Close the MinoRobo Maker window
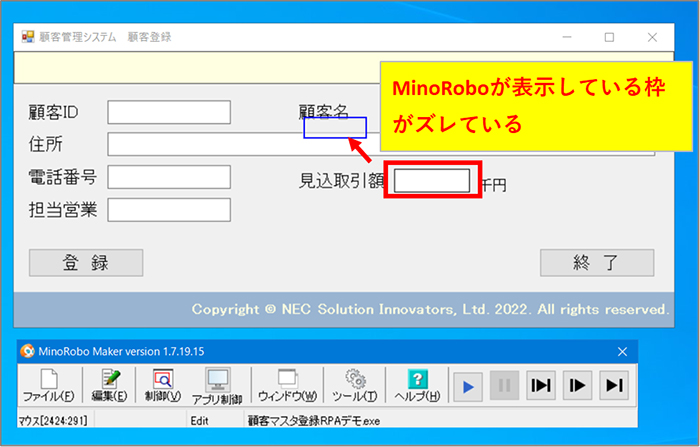This screenshot has height=447, width=700. pos(621,351)
